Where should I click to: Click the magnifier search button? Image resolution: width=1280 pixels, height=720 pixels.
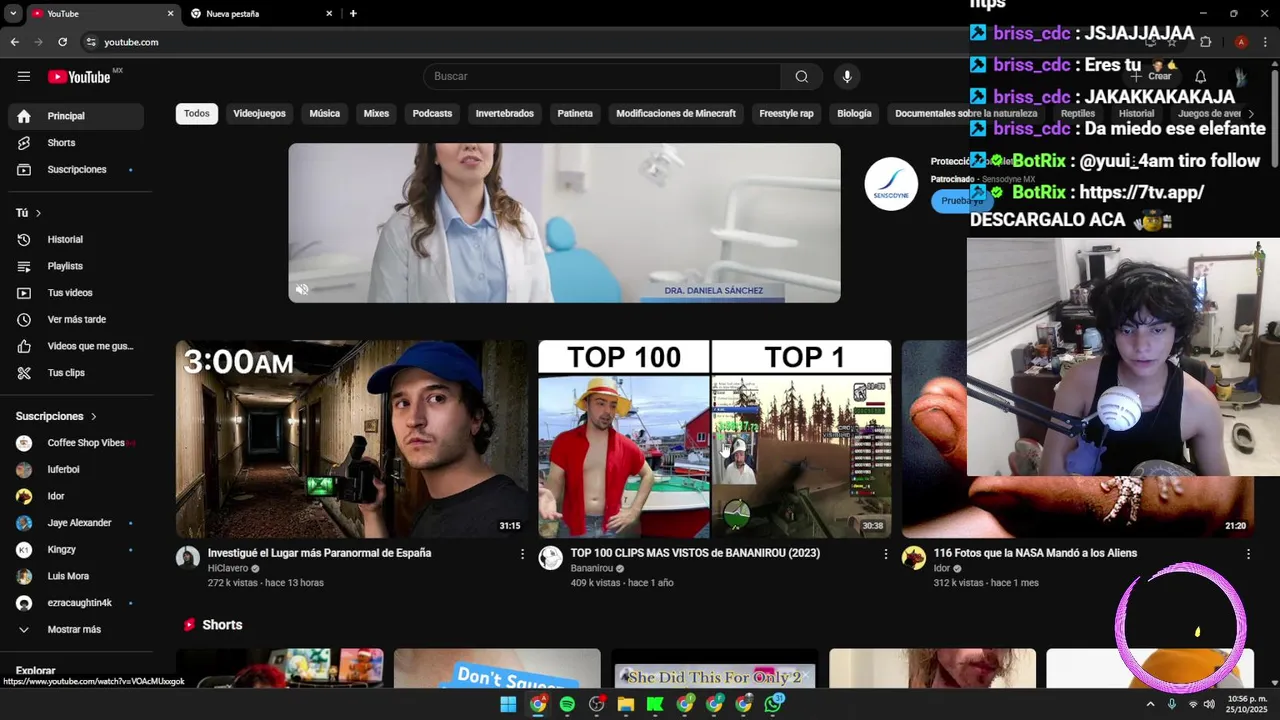click(x=801, y=77)
